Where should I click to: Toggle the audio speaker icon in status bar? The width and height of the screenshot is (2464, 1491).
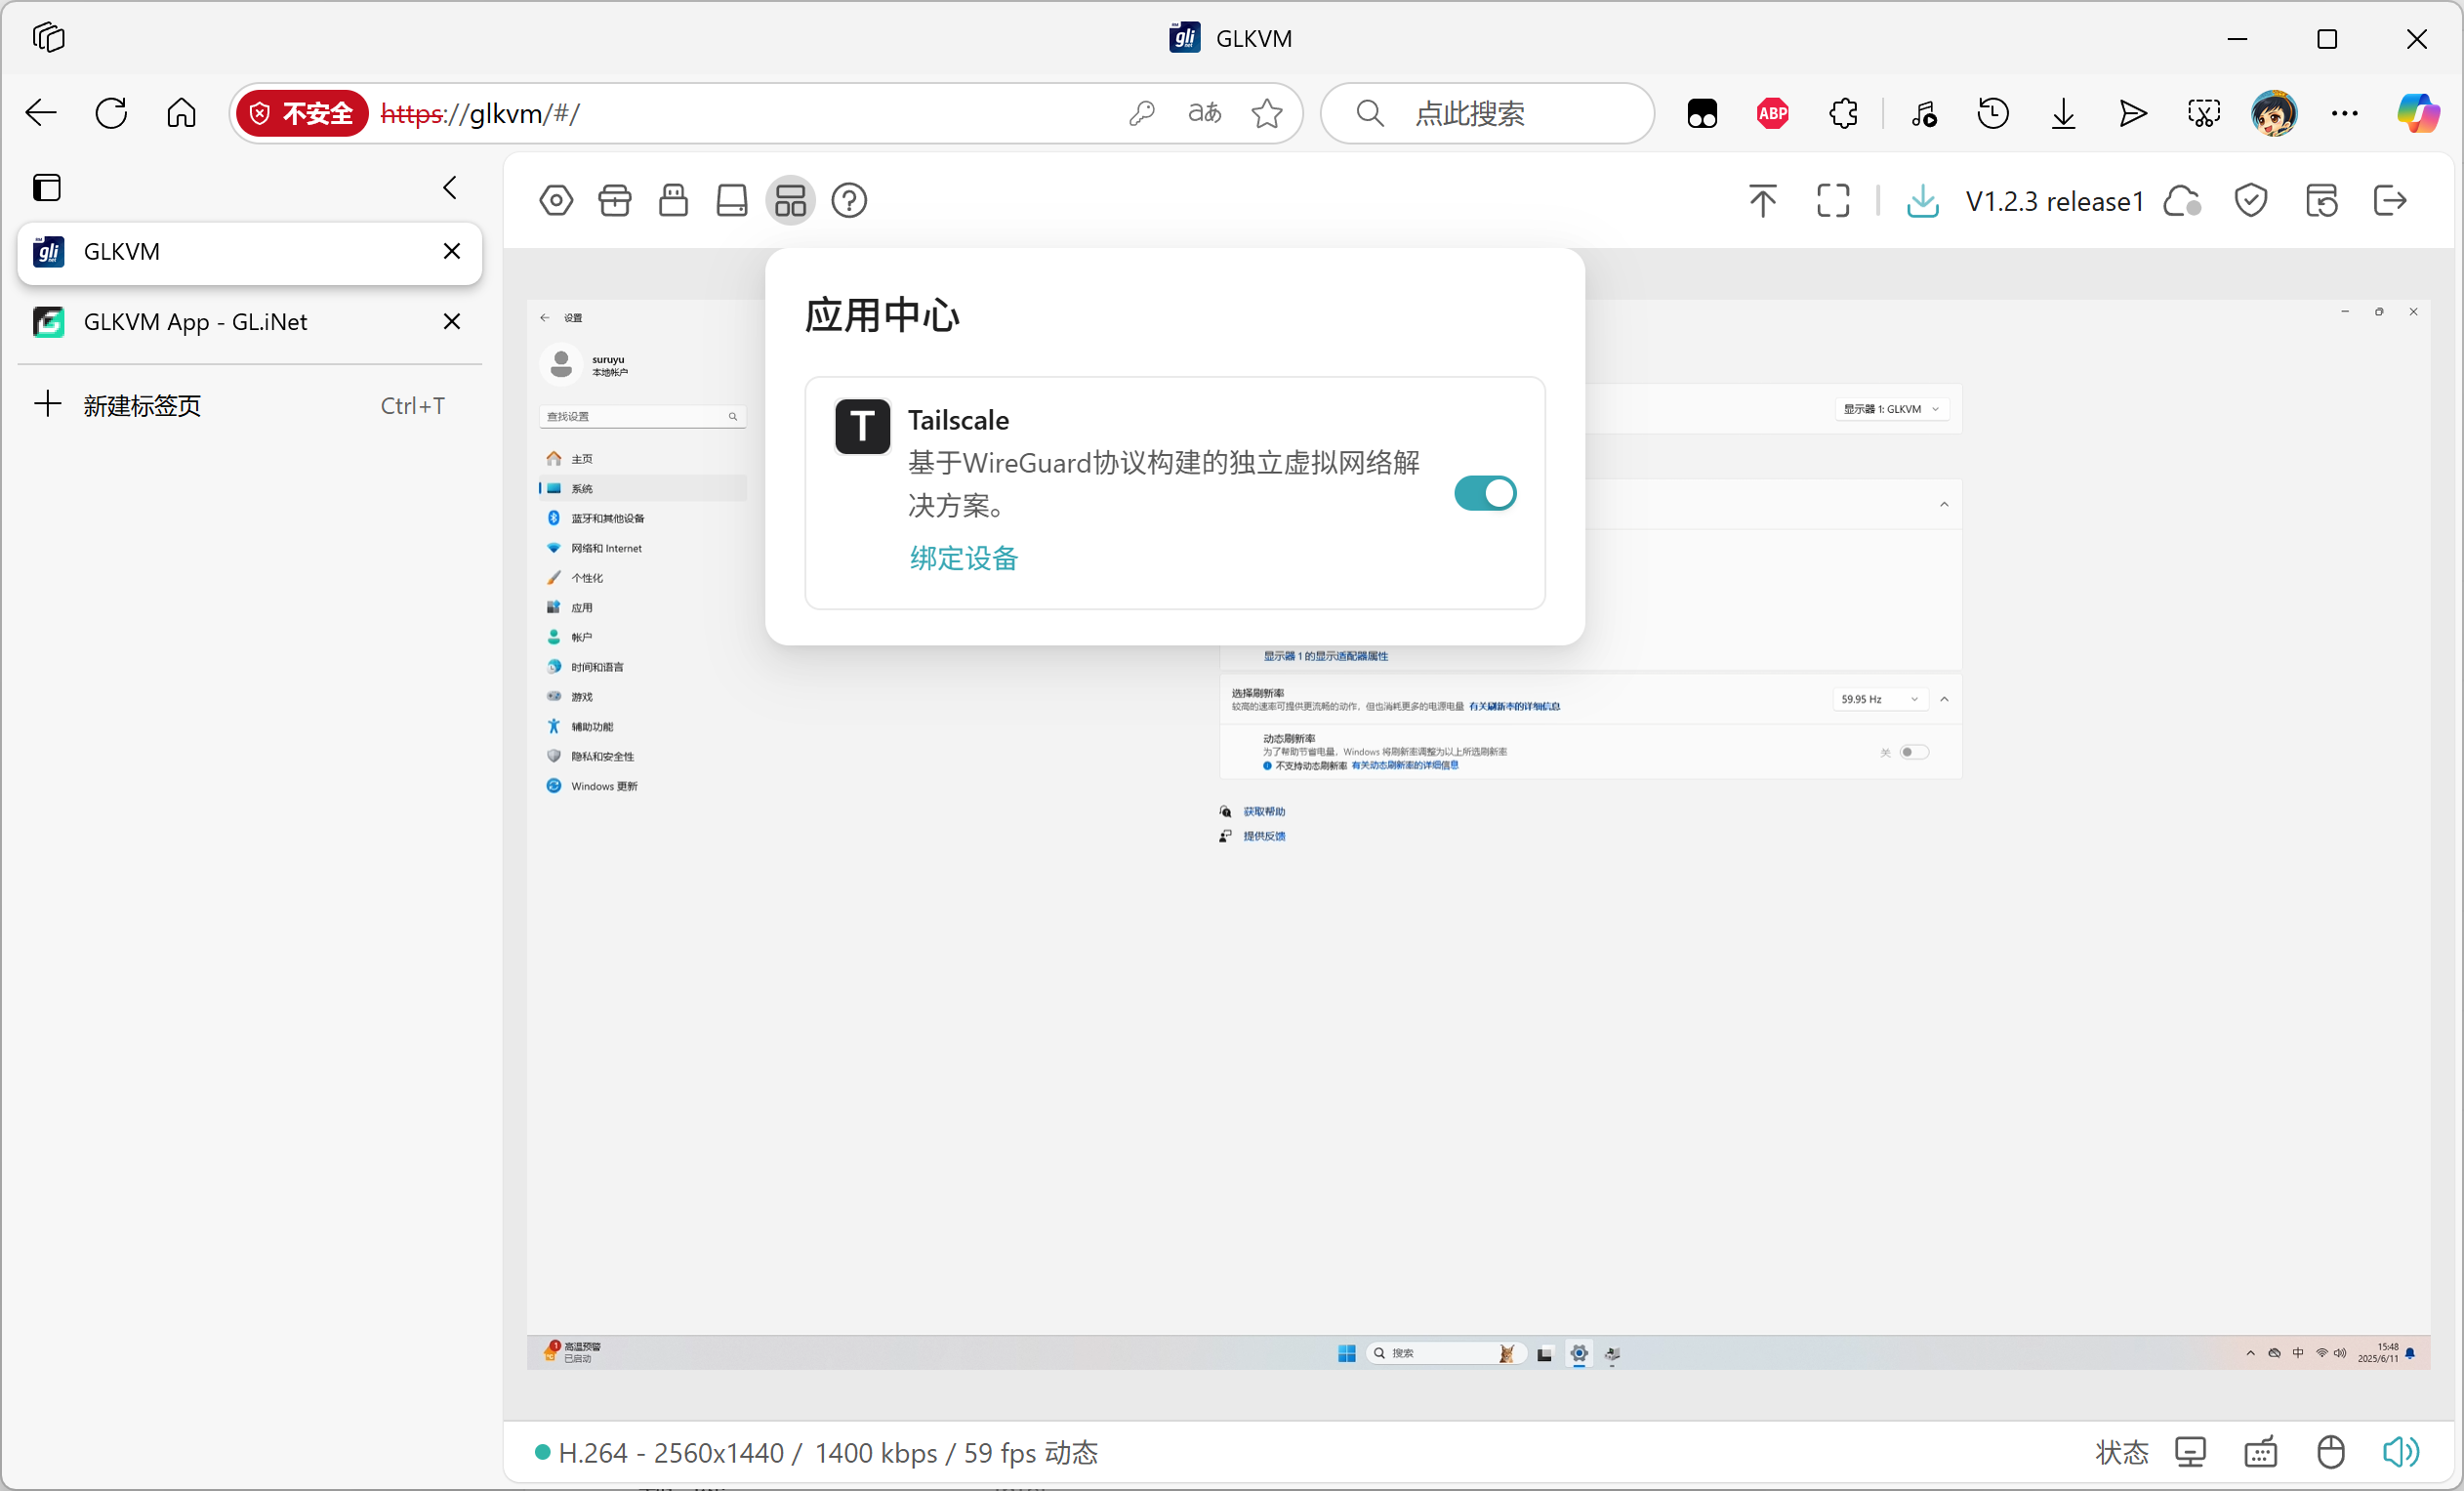click(x=2399, y=1452)
